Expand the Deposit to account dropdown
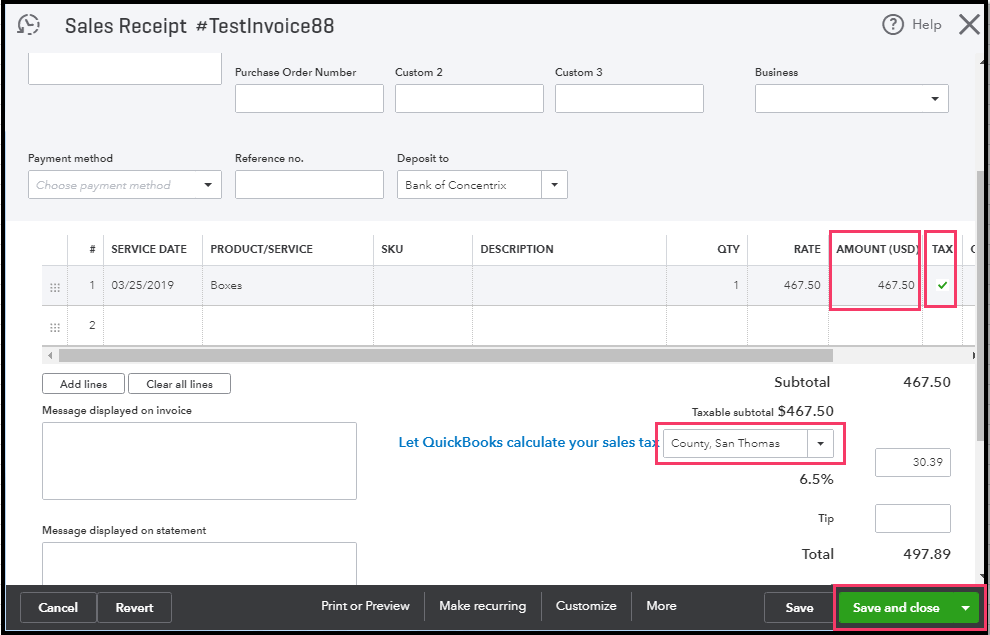The height and width of the screenshot is (635, 990). click(555, 185)
